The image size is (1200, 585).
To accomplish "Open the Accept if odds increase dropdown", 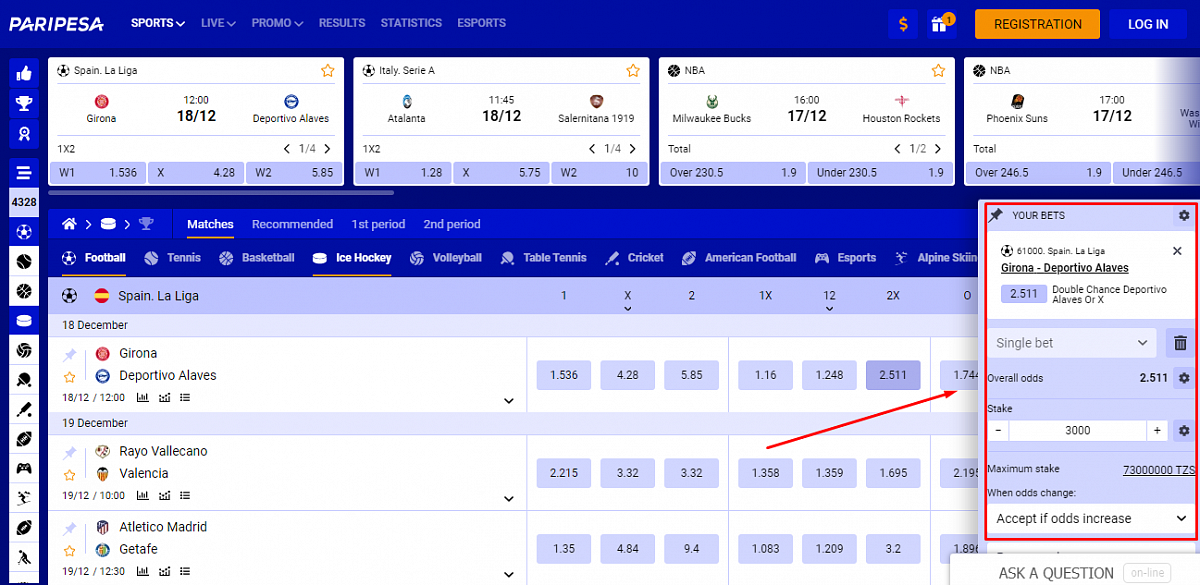I will point(1089,519).
